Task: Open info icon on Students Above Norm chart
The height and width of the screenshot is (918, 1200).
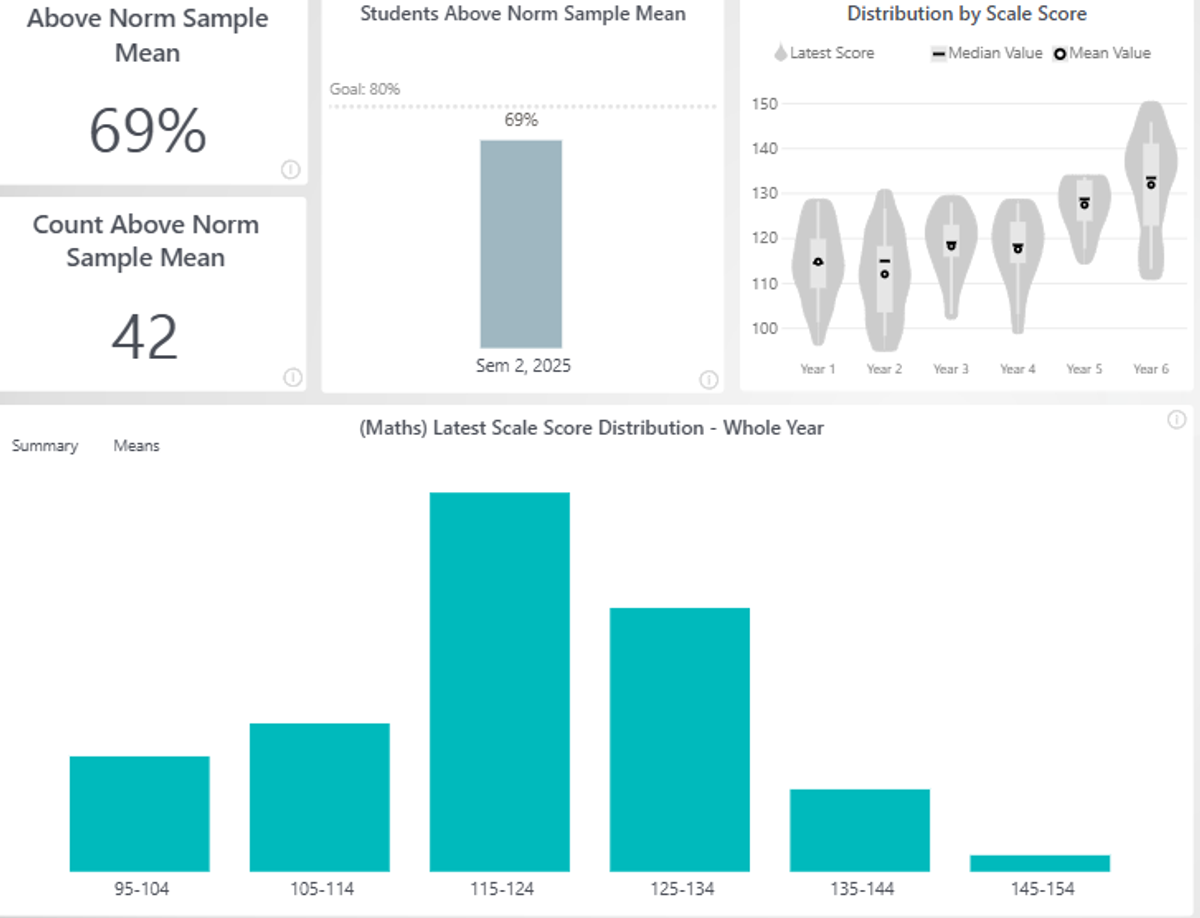Action: tap(708, 379)
